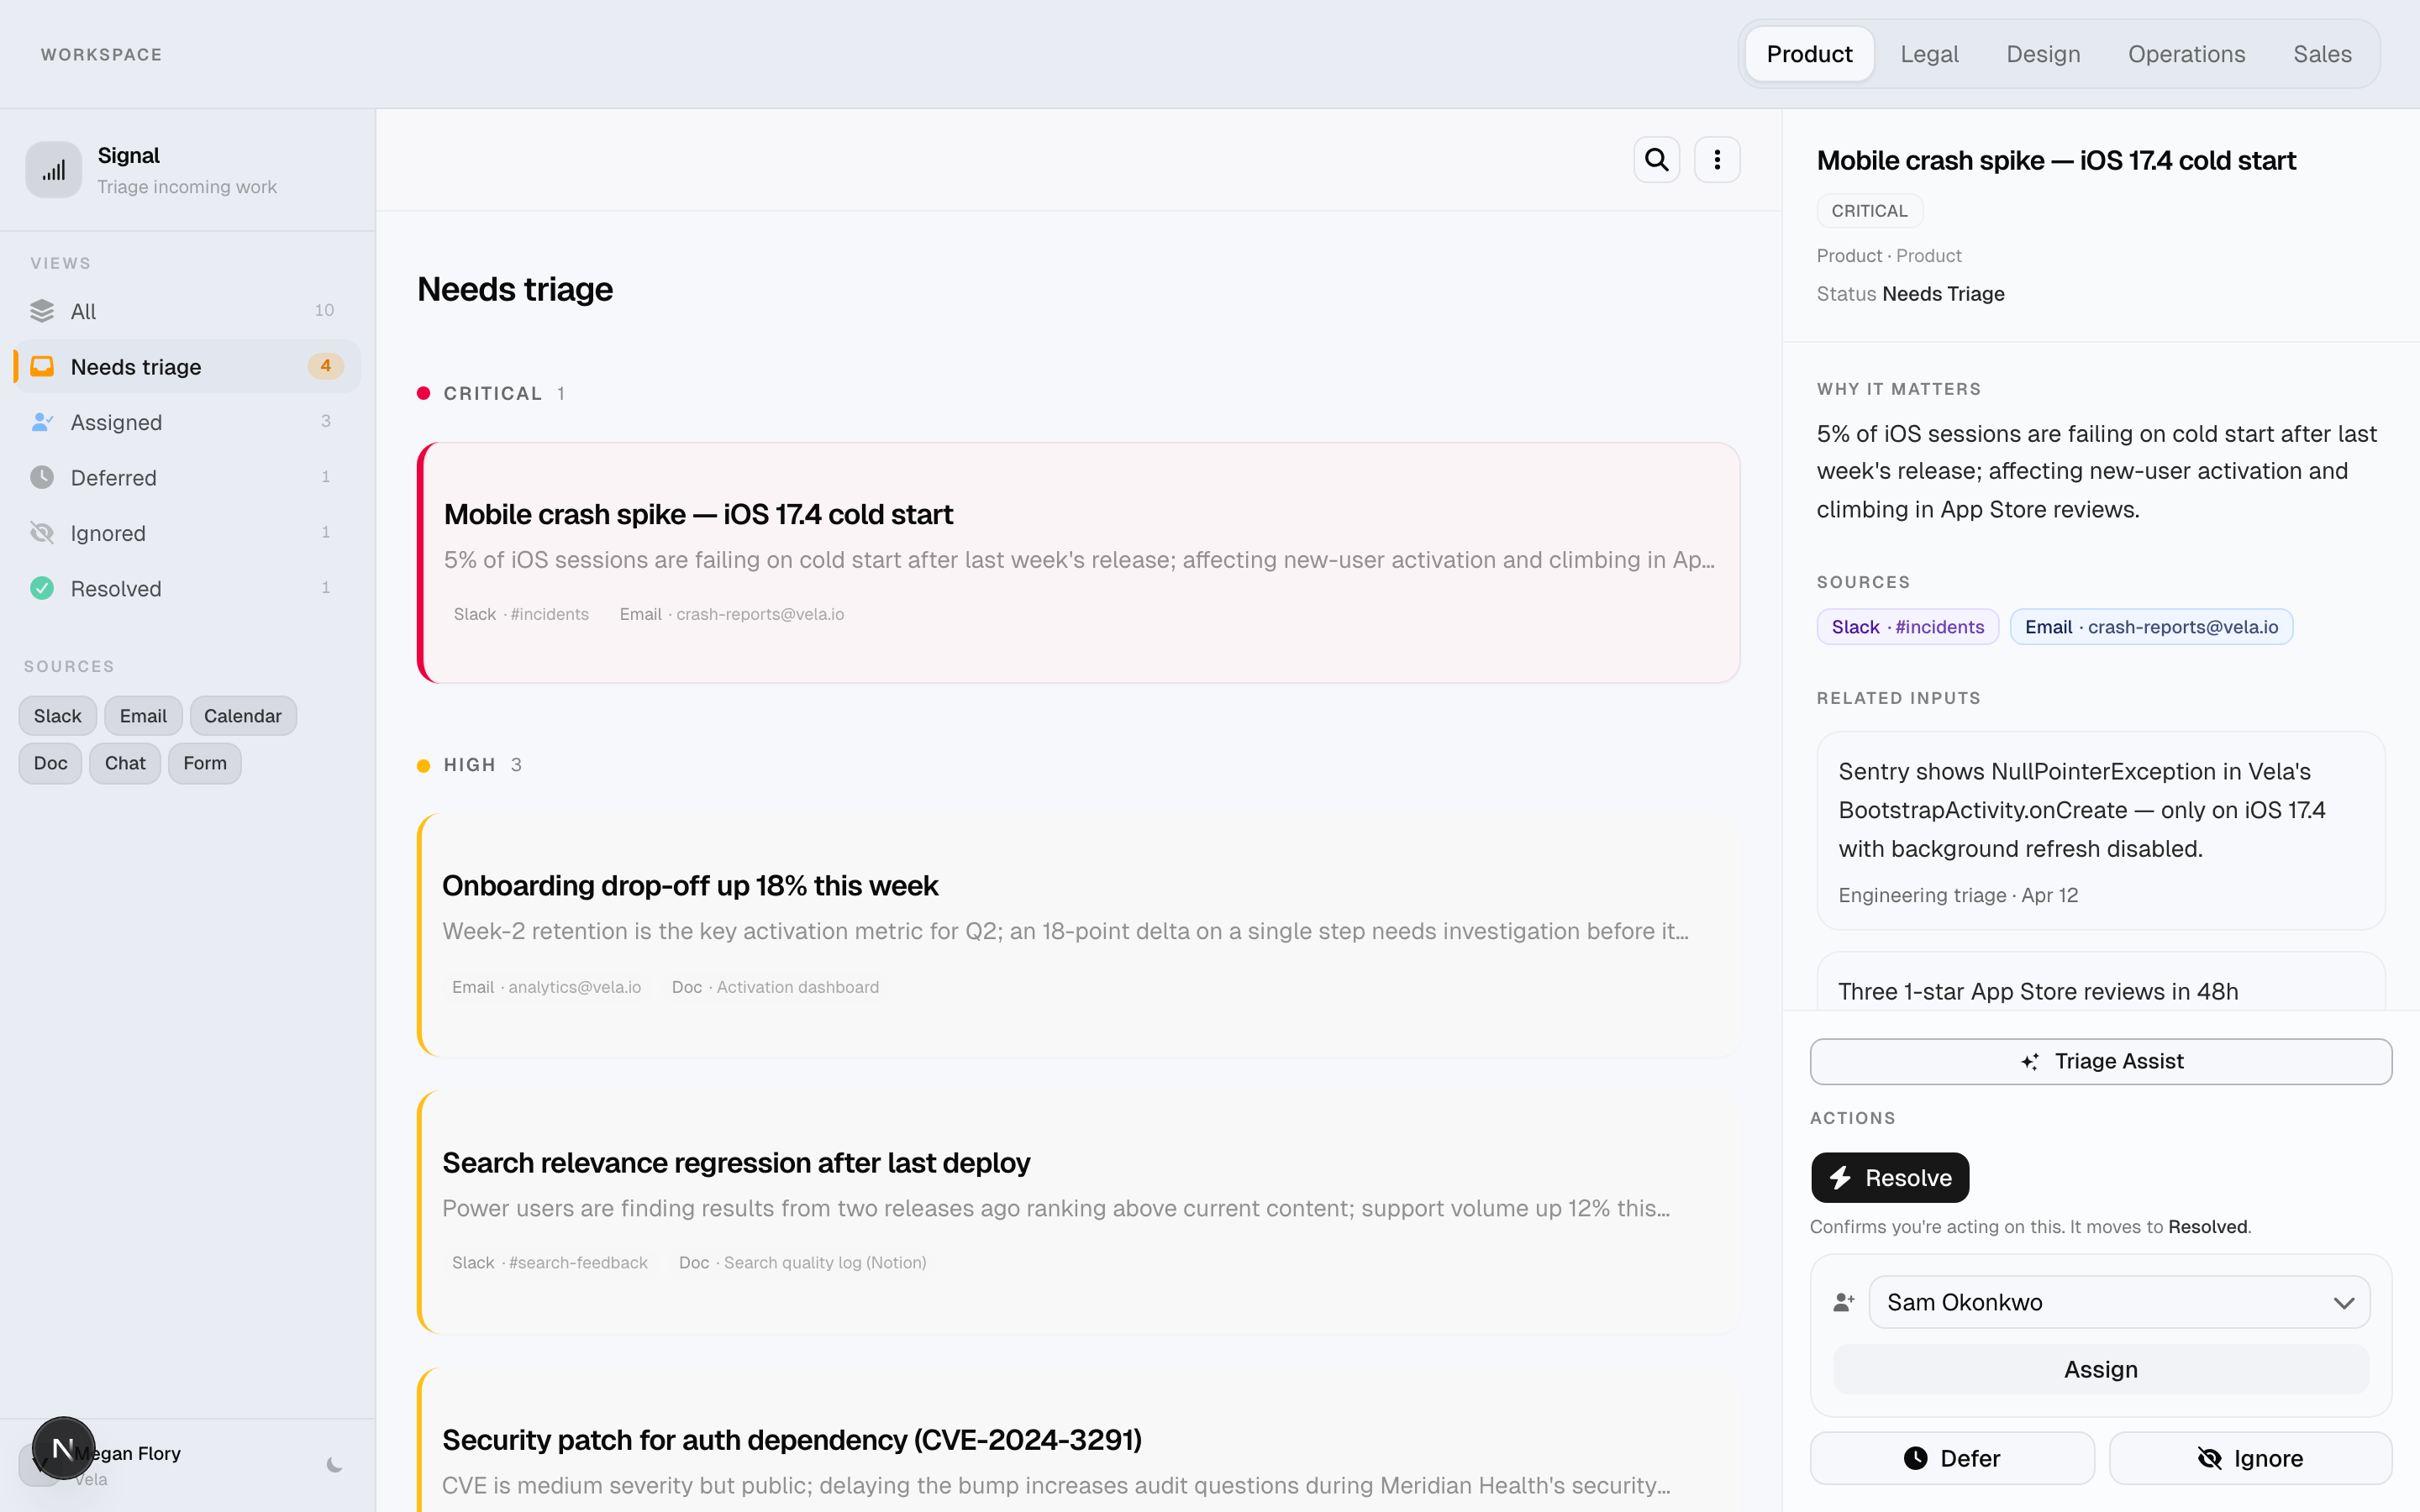Click the Needs triage inbox icon
Screen dimensions: 2420x1512
pos(42,366)
